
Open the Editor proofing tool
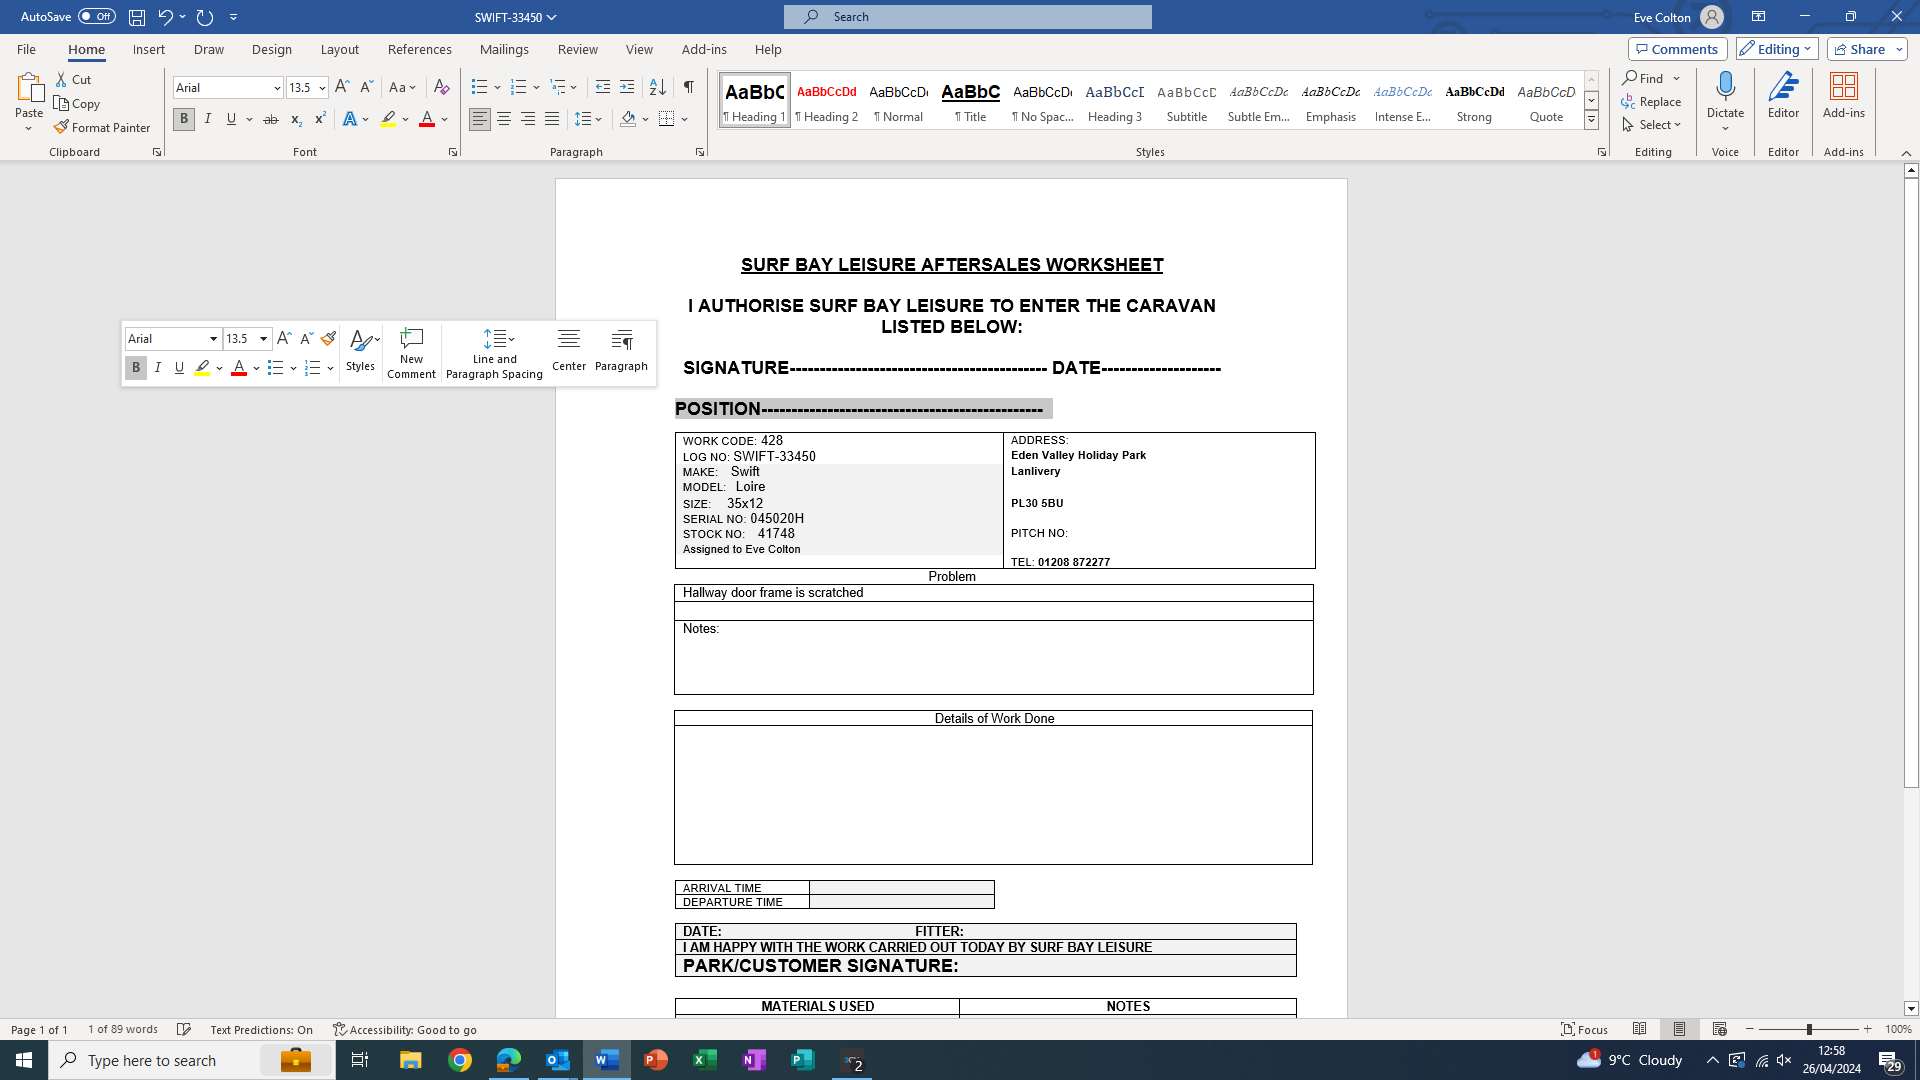click(x=1783, y=96)
